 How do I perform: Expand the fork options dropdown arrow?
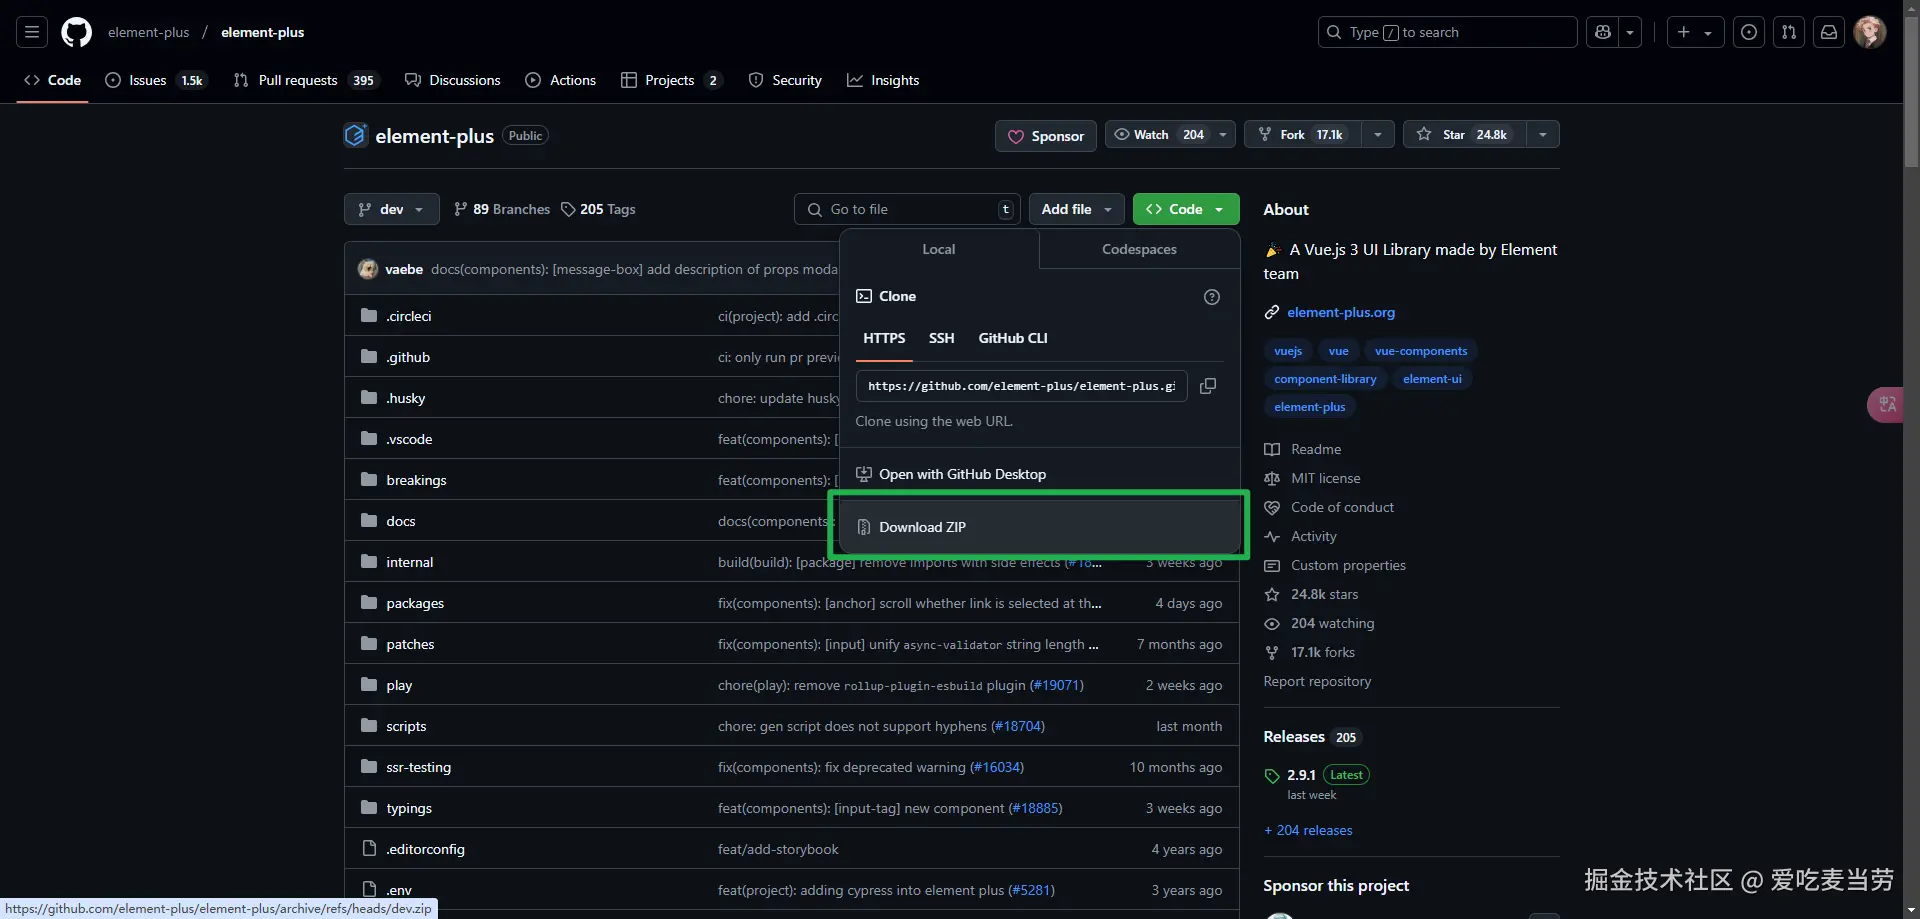[1378, 134]
